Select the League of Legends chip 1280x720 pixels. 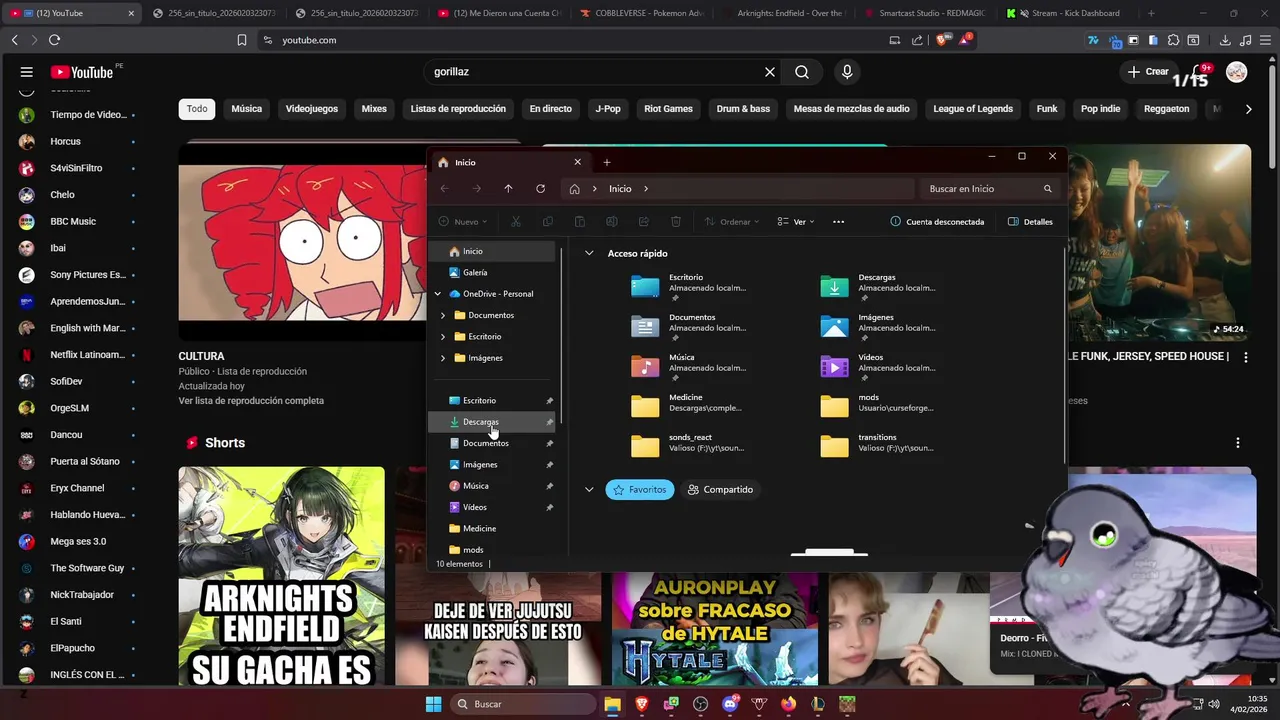click(973, 109)
